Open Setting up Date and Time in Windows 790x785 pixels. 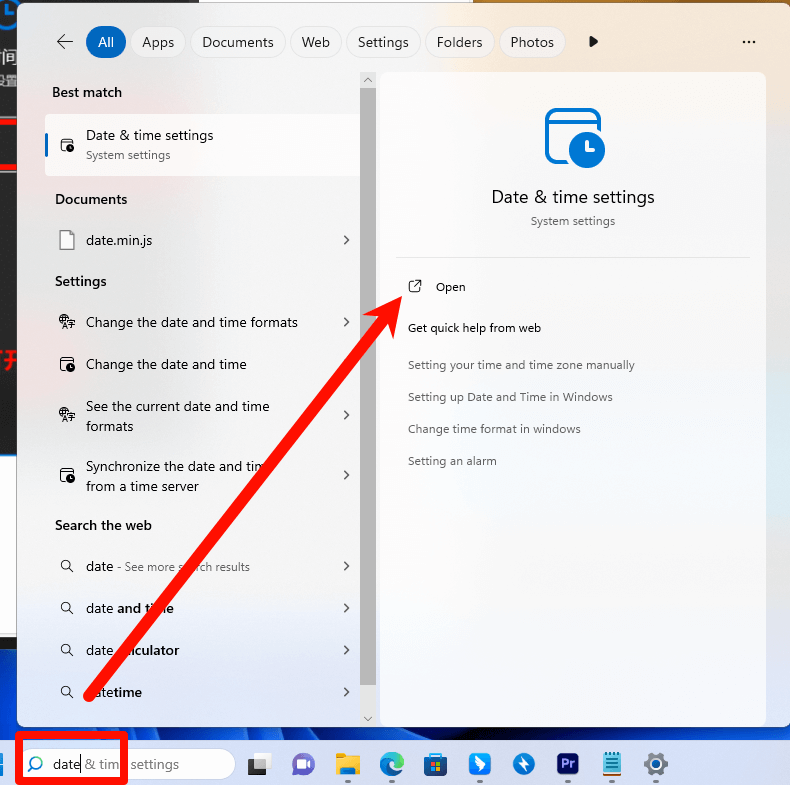(x=510, y=397)
